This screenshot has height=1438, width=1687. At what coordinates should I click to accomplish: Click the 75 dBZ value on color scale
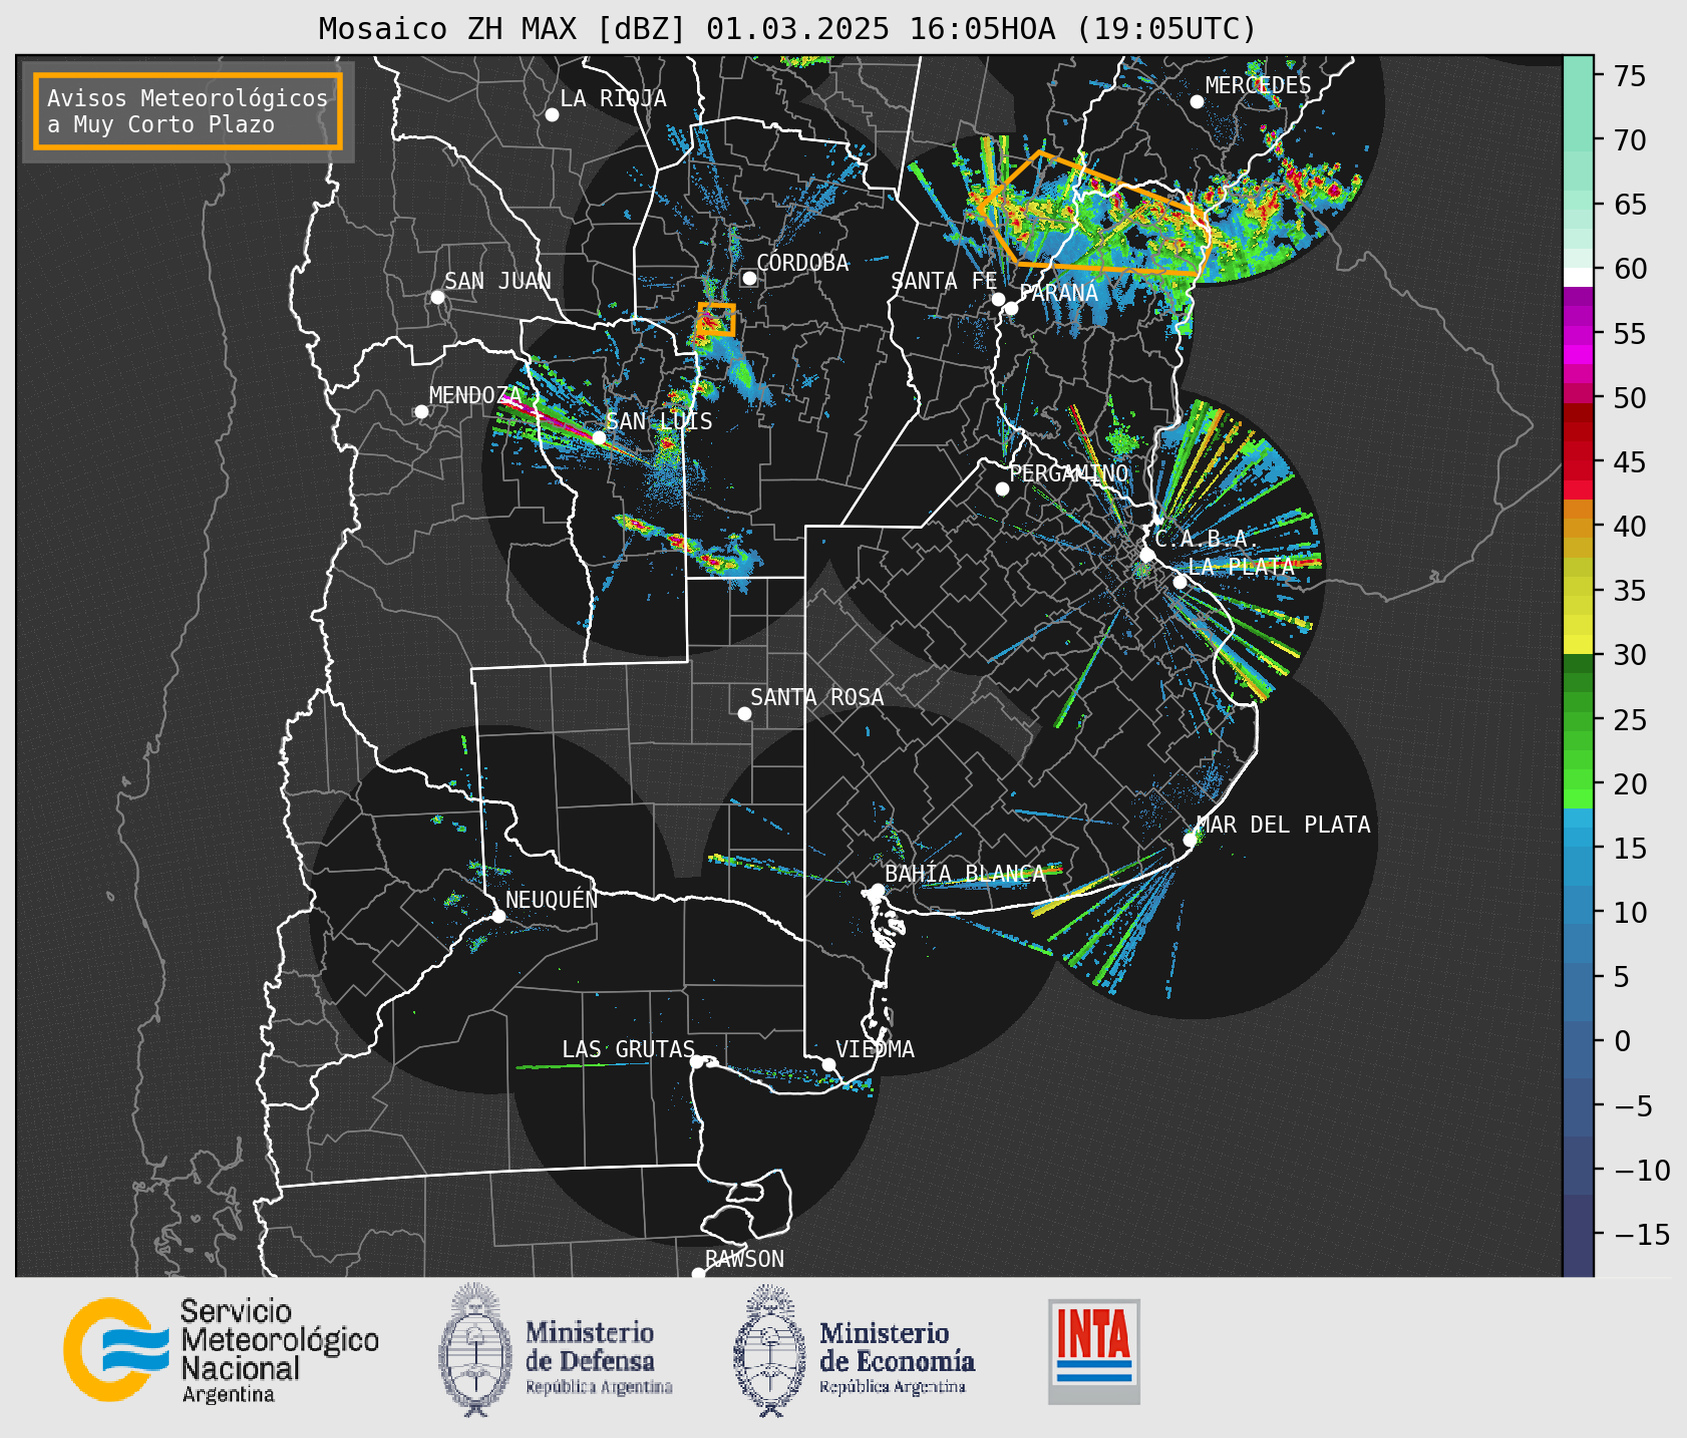[1631, 76]
